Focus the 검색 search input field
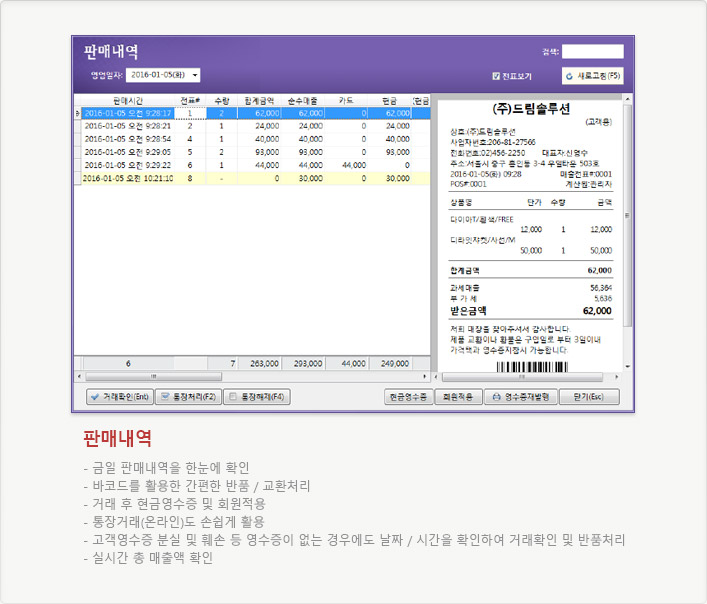The height and width of the screenshot is (604, 707). (592, 51)
